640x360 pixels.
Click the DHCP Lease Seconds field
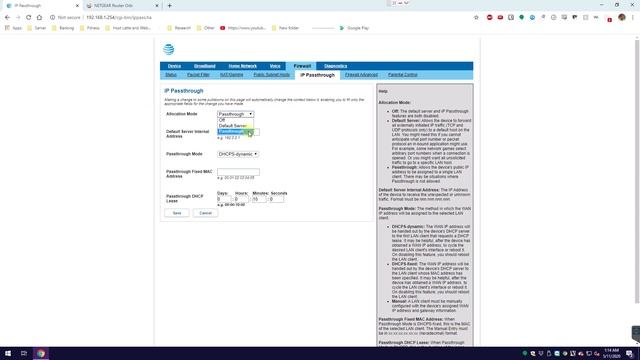pos(276,199)
